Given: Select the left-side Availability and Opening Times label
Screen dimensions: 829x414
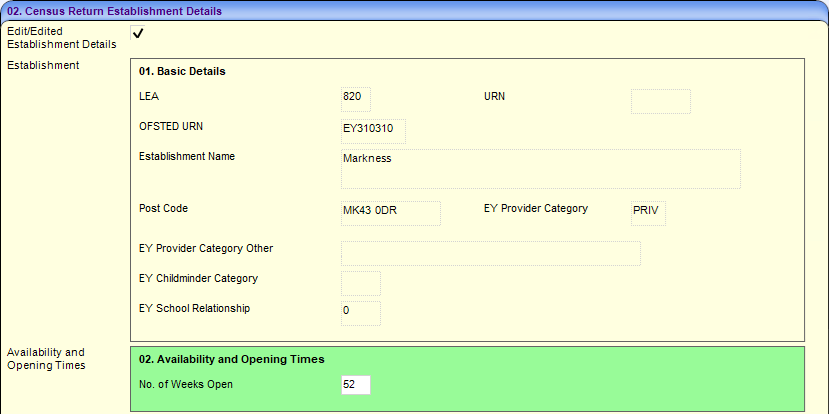Looking at the screenshot, I should (x=46, y=359).
